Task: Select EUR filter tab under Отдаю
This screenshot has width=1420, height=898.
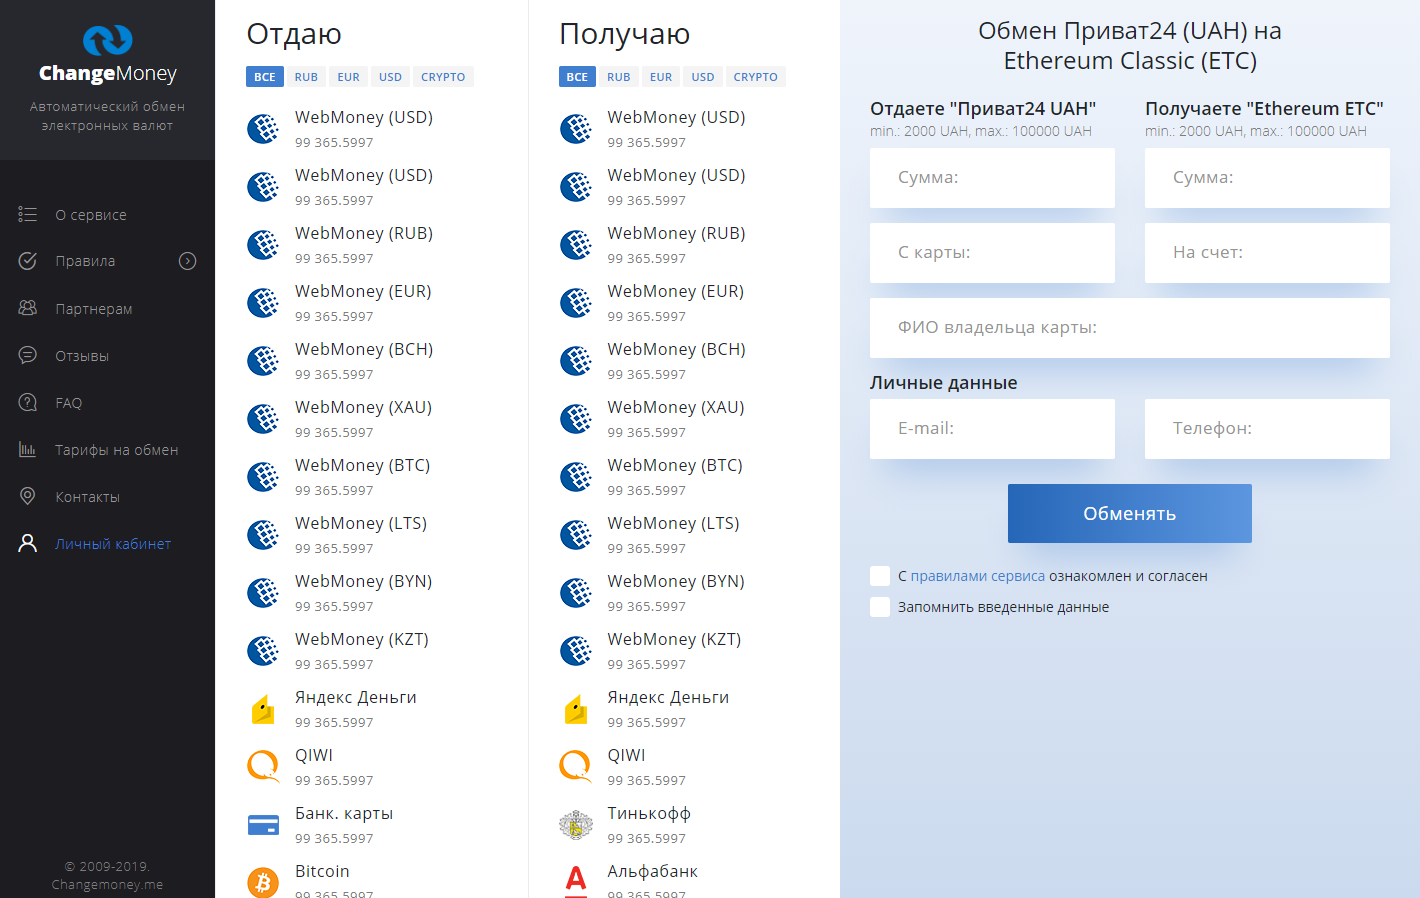Action: [x=348, y=77]
